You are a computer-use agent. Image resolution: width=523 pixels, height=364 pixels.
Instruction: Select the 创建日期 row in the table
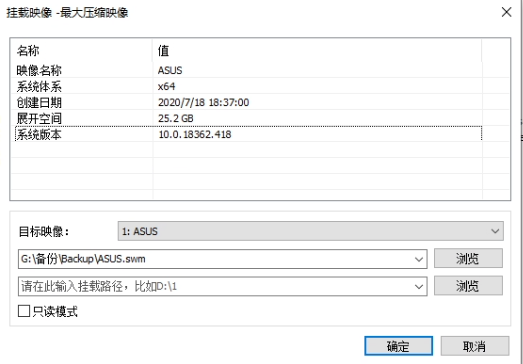tap(248, 102)
